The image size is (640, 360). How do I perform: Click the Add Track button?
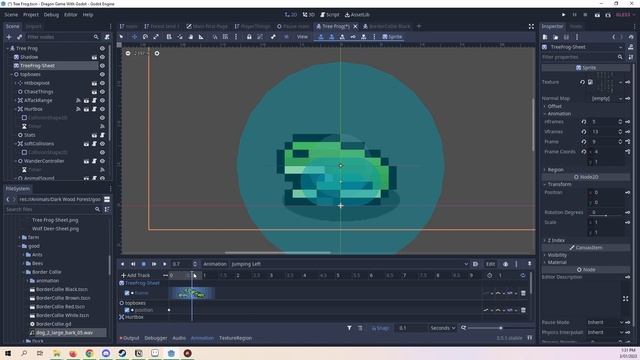point(136,276)
